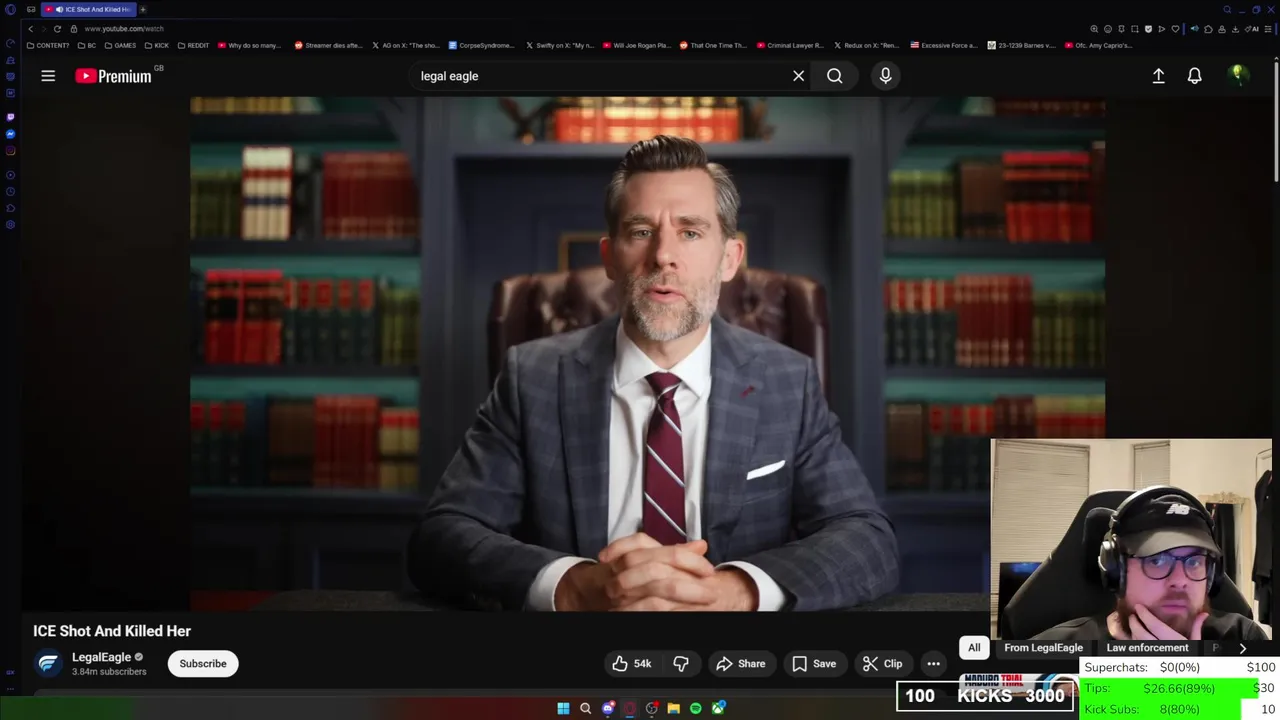The height and width of the screenshot is (720, 1280).
Task: Click the heart bookmark icon in the address bar
Action: (x=1175, y=29)
